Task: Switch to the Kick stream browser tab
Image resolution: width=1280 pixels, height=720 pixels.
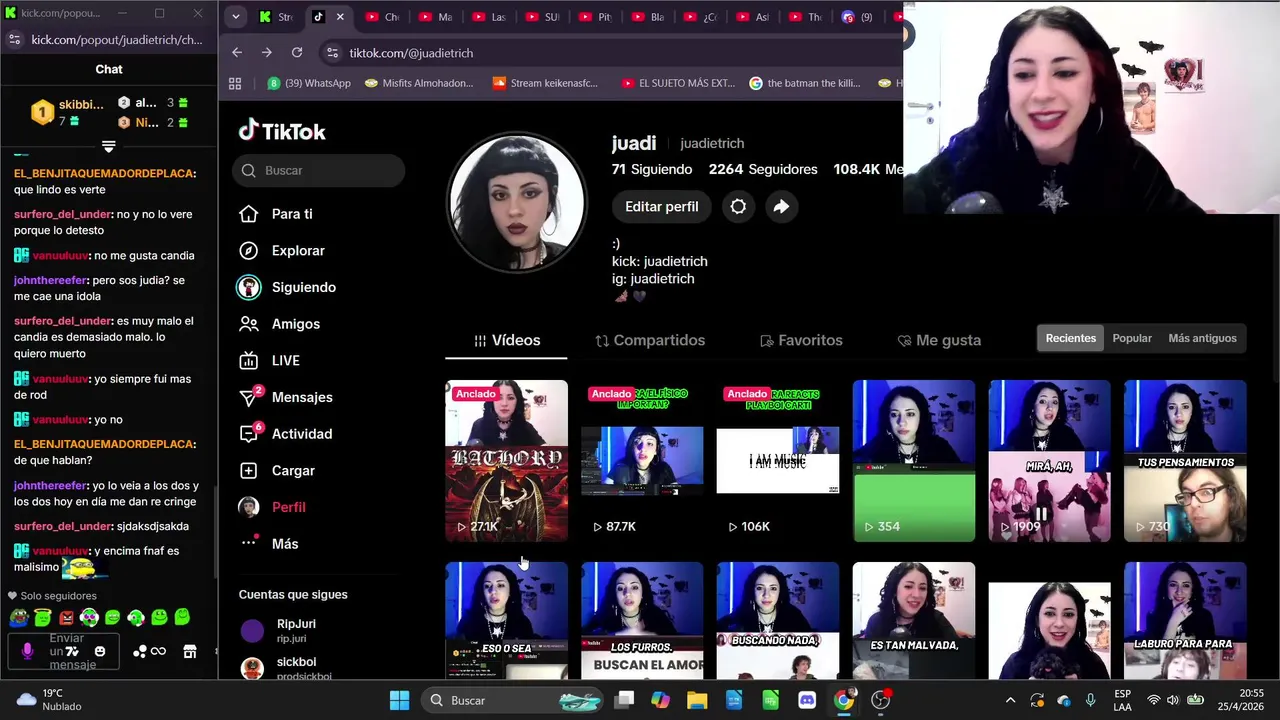Action: (x=275, y=17)
